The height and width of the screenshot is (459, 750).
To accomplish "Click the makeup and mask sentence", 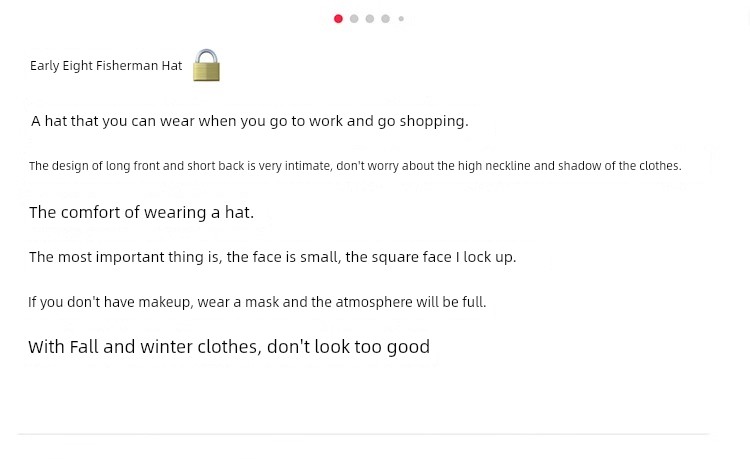I will click(257, 302).
